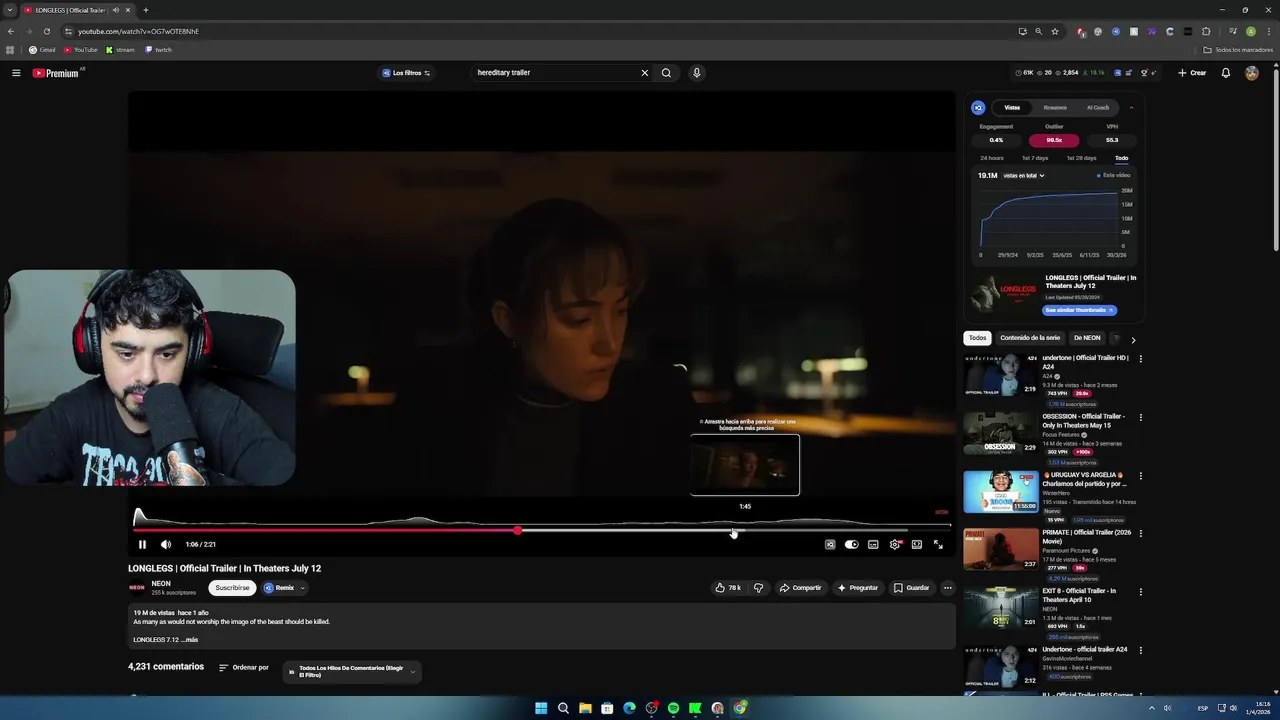Select the Todos chip
This screenshot has width=1280, height=720.
coord(978,338)
